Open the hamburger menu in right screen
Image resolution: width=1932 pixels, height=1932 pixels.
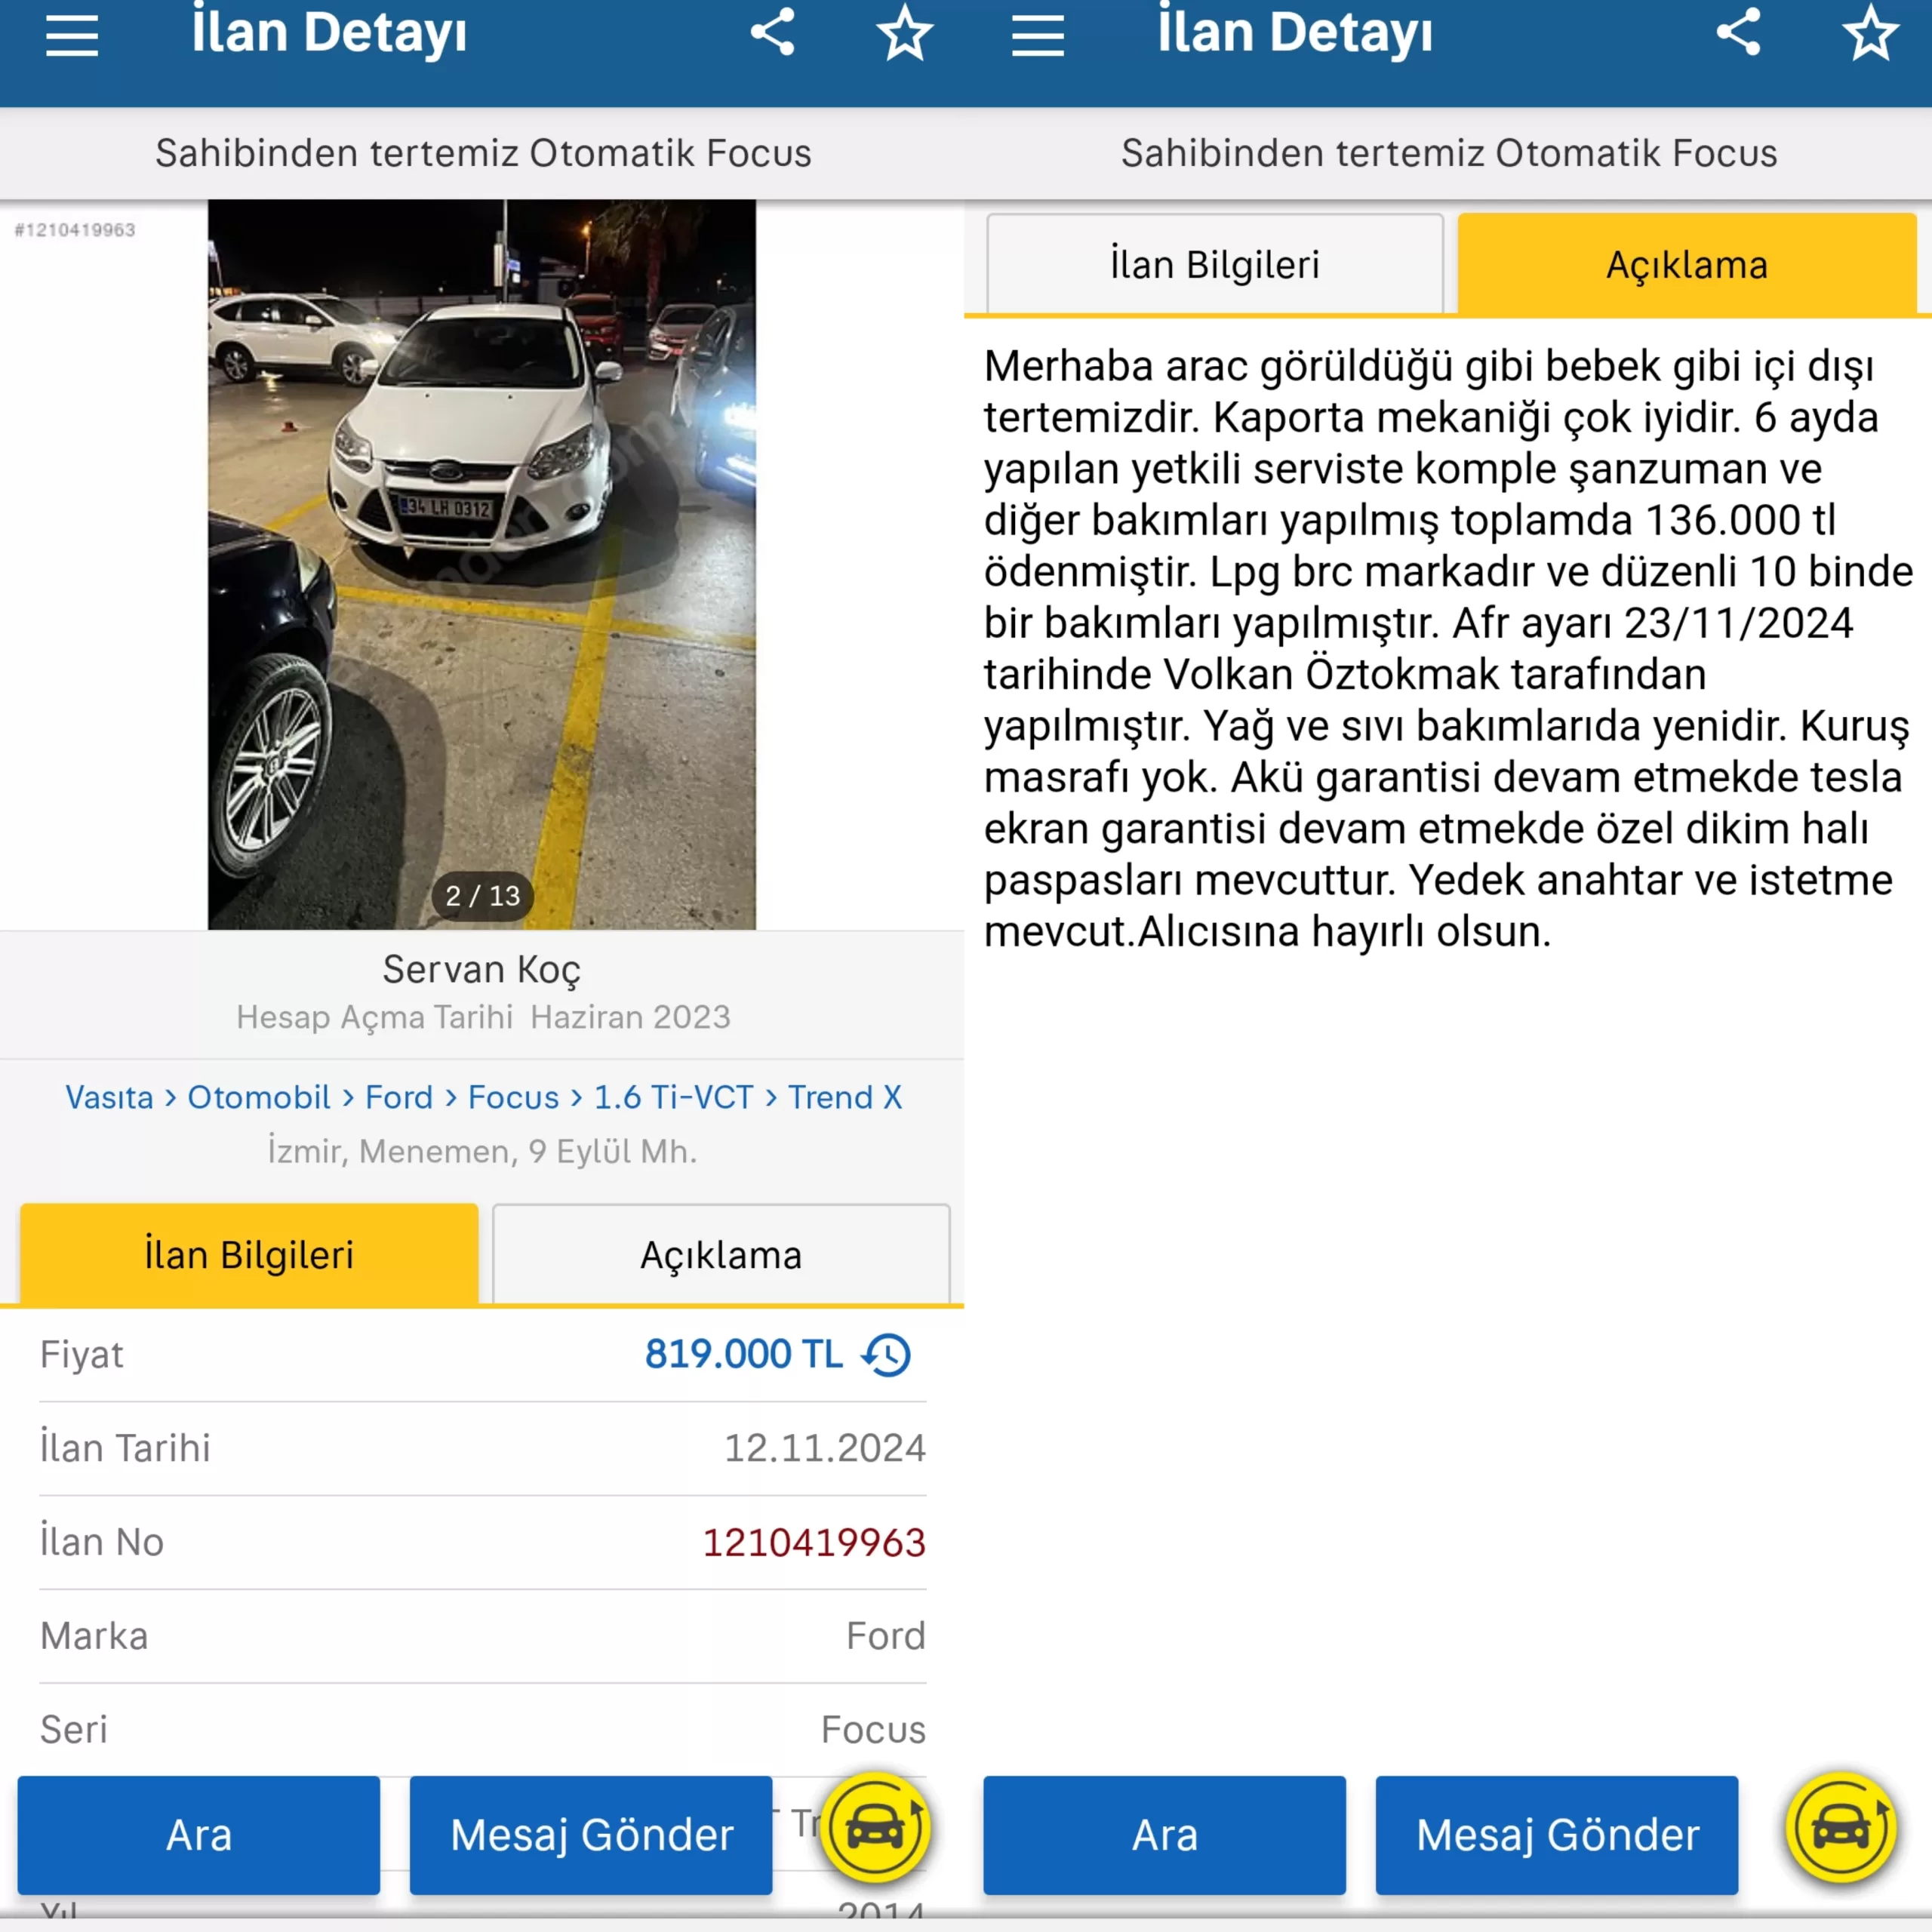pyautogui.click(x=1038, y=36)
